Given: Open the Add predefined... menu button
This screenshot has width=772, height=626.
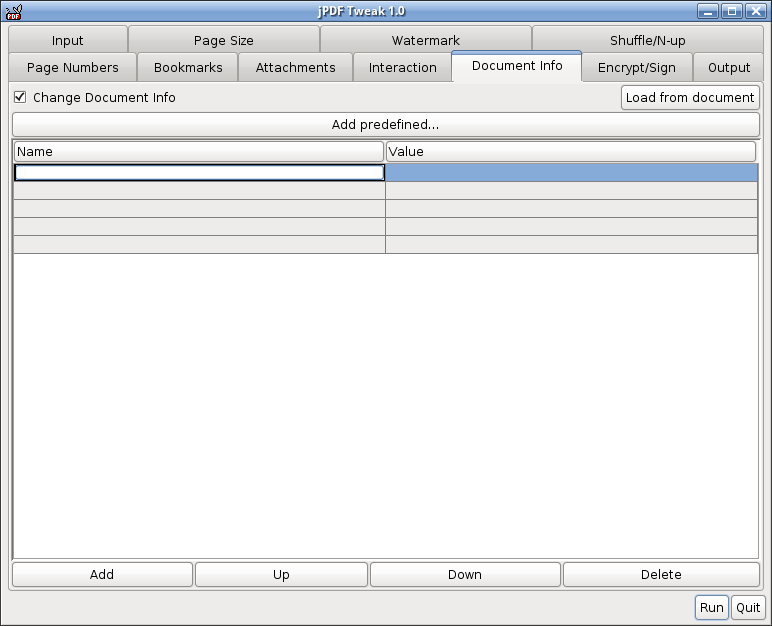Looking at the screenshot, I should click(x=386, y=125).
